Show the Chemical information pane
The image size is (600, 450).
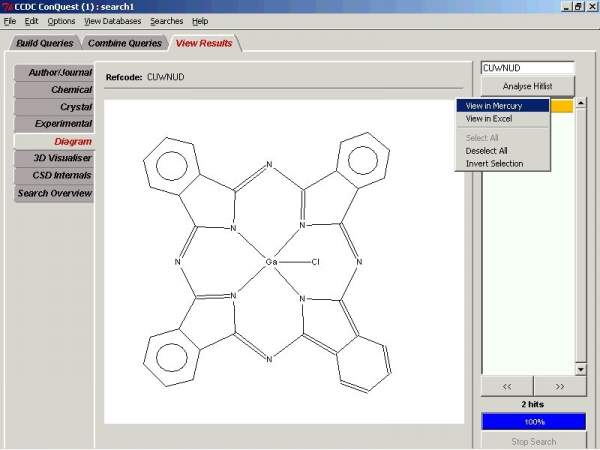[54, 90]
